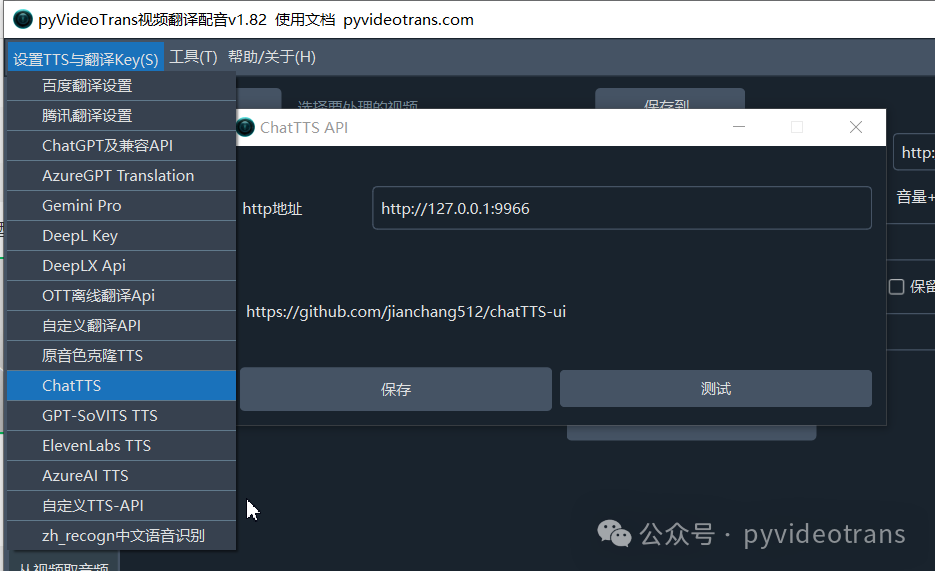The width and height of the screenshot is (935, 571).
Task: Save ChatTTS API settings with 保存
Action: tap(396, 389)
